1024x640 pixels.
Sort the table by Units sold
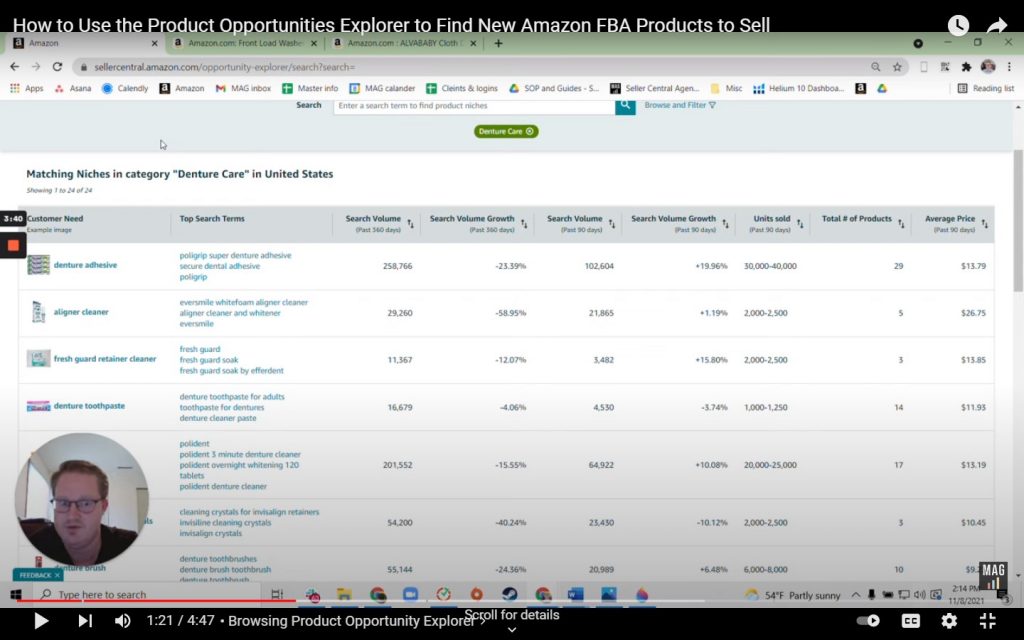coord(800,224)
